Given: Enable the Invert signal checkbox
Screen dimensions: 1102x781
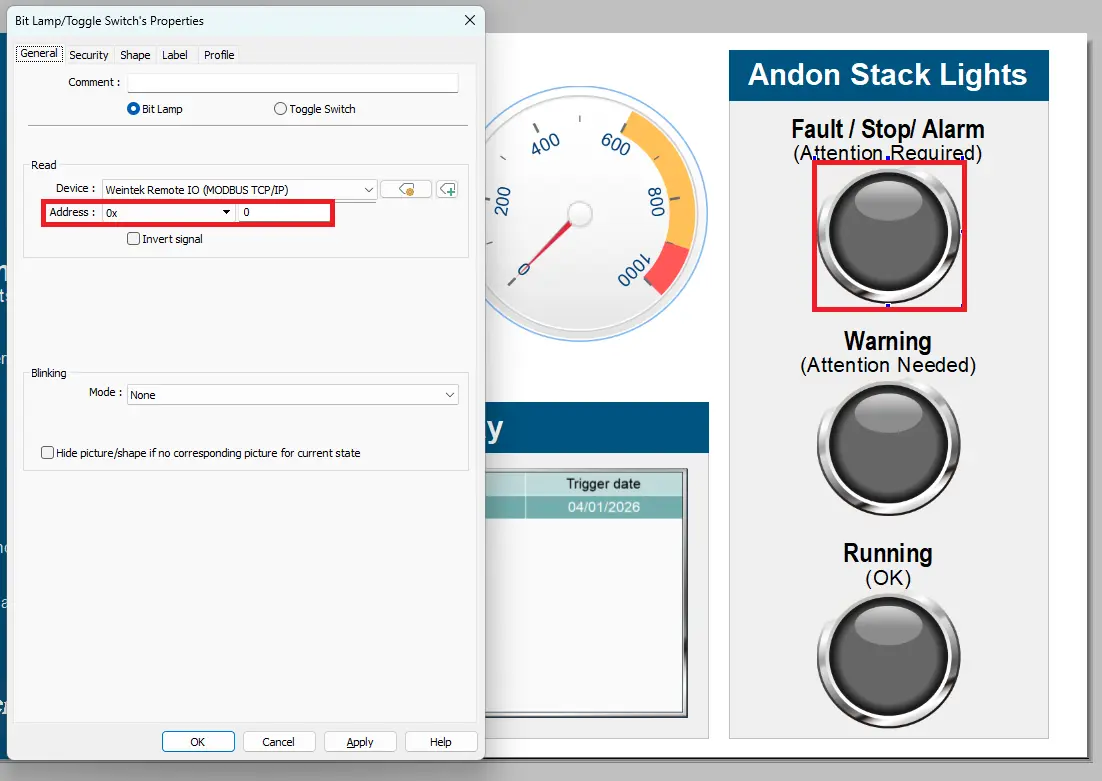Looking at the screenshot, I should point(134,238).
